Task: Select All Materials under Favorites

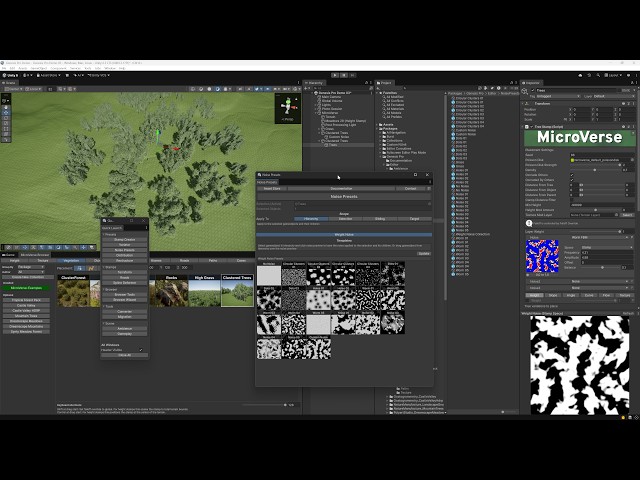Action: pos(395,109)
